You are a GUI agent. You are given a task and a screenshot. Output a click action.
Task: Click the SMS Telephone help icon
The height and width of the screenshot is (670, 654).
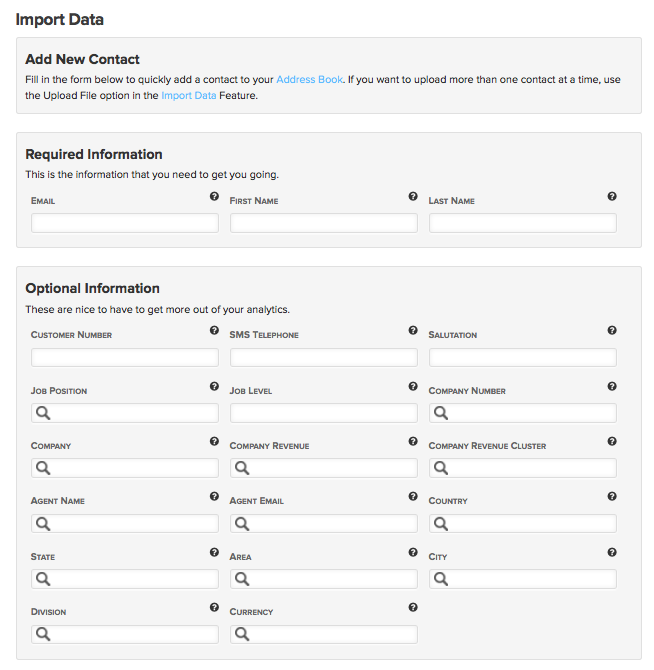pyautogui.click(x=413, y=330)
